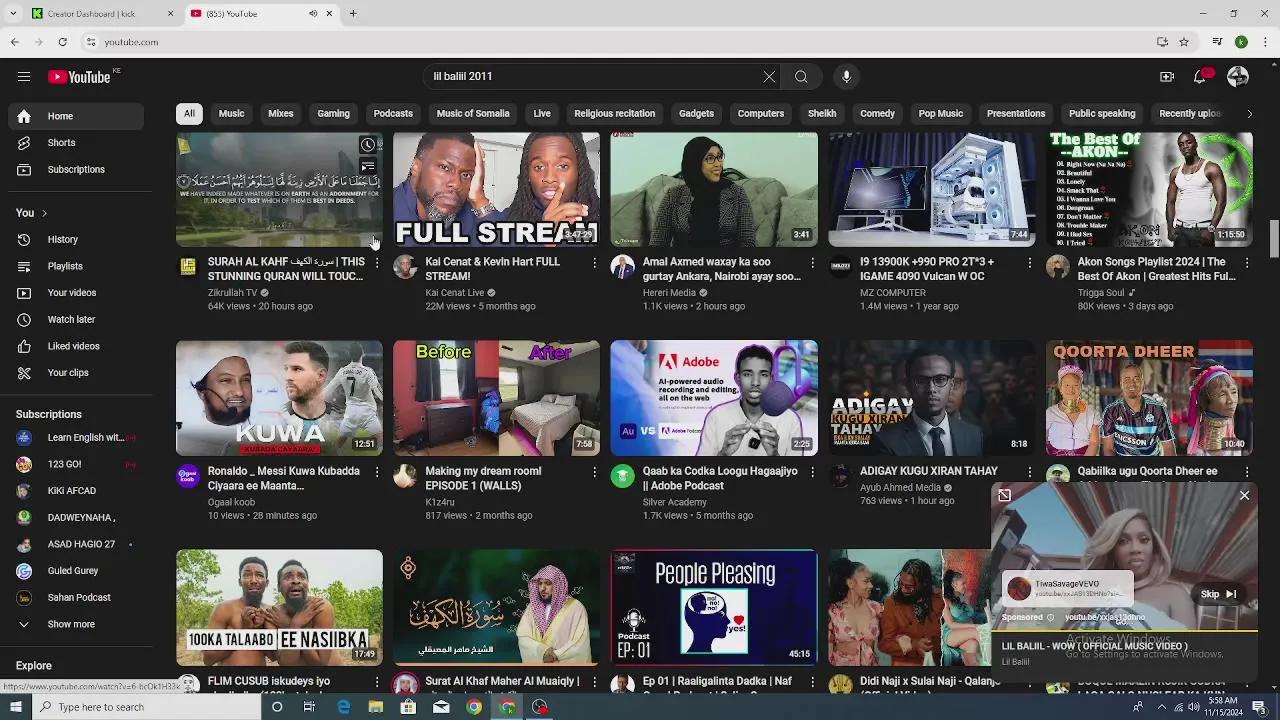The width and height of the screenshot is (1280, 720).
Task: Click the YouTube logo
Action: coord(79,77)
